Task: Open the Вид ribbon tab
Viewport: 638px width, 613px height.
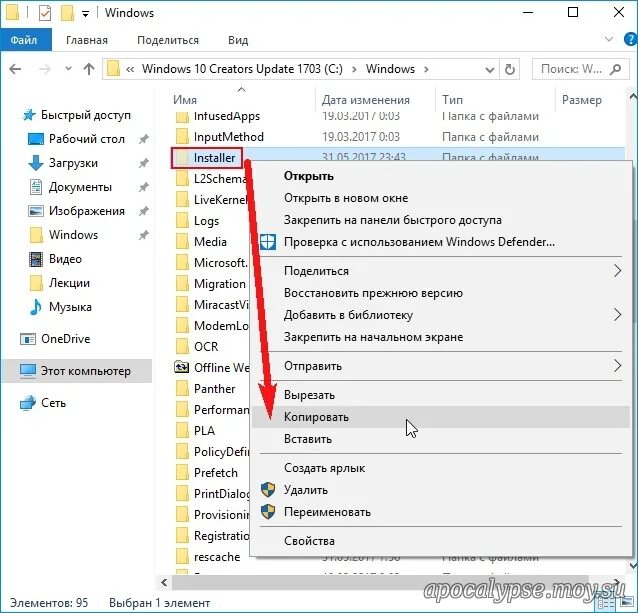Action: point(238,40)
